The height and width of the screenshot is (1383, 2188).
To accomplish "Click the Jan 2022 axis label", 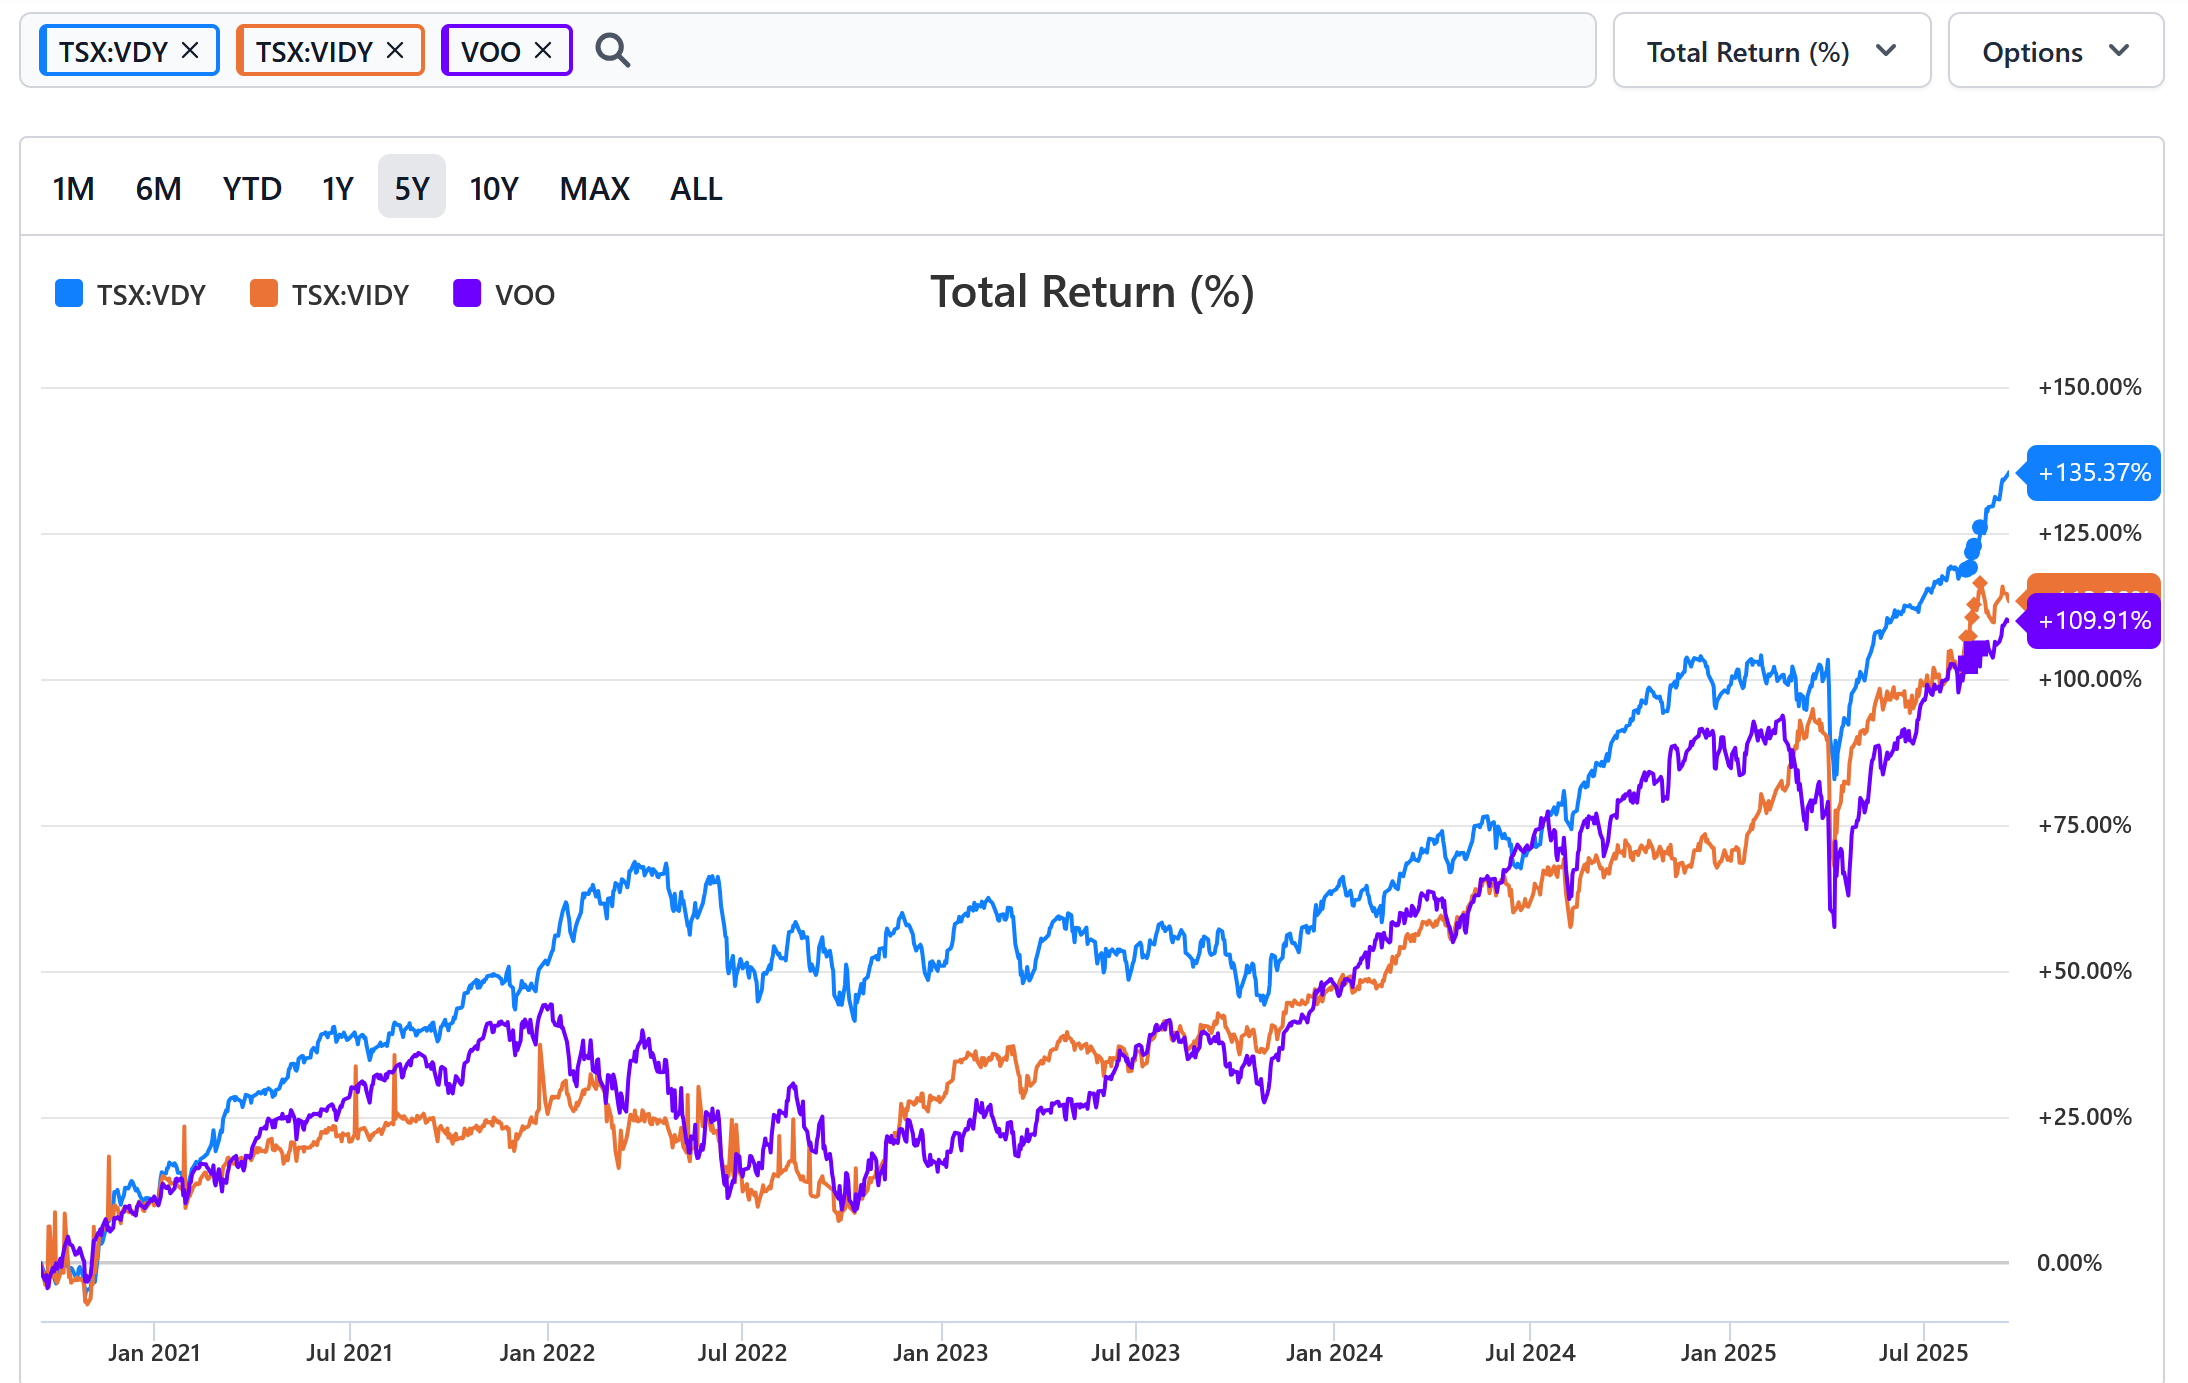I will [547, 1353].
